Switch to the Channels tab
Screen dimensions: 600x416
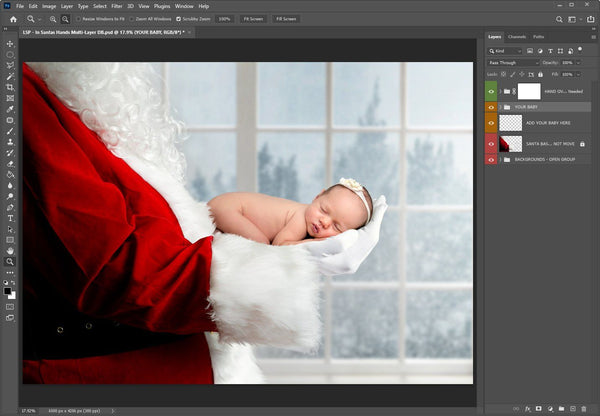517,37
